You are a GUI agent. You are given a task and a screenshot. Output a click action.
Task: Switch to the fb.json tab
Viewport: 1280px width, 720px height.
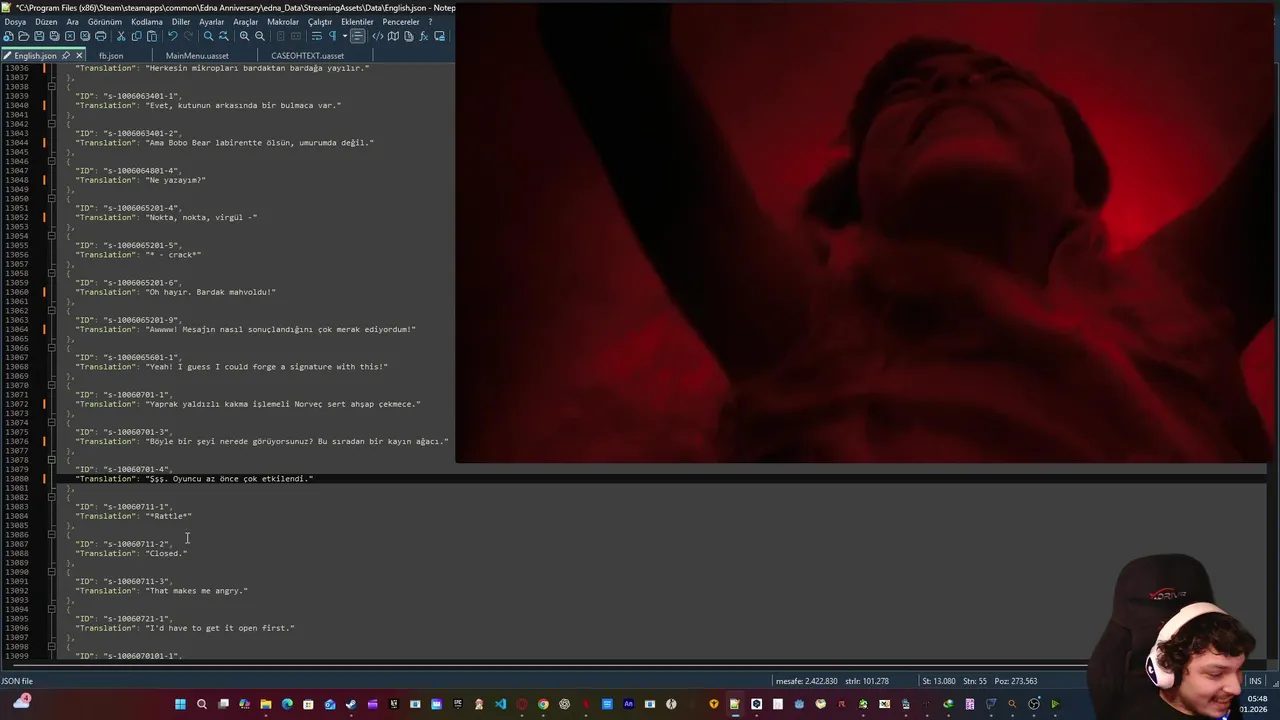point(111,56)
